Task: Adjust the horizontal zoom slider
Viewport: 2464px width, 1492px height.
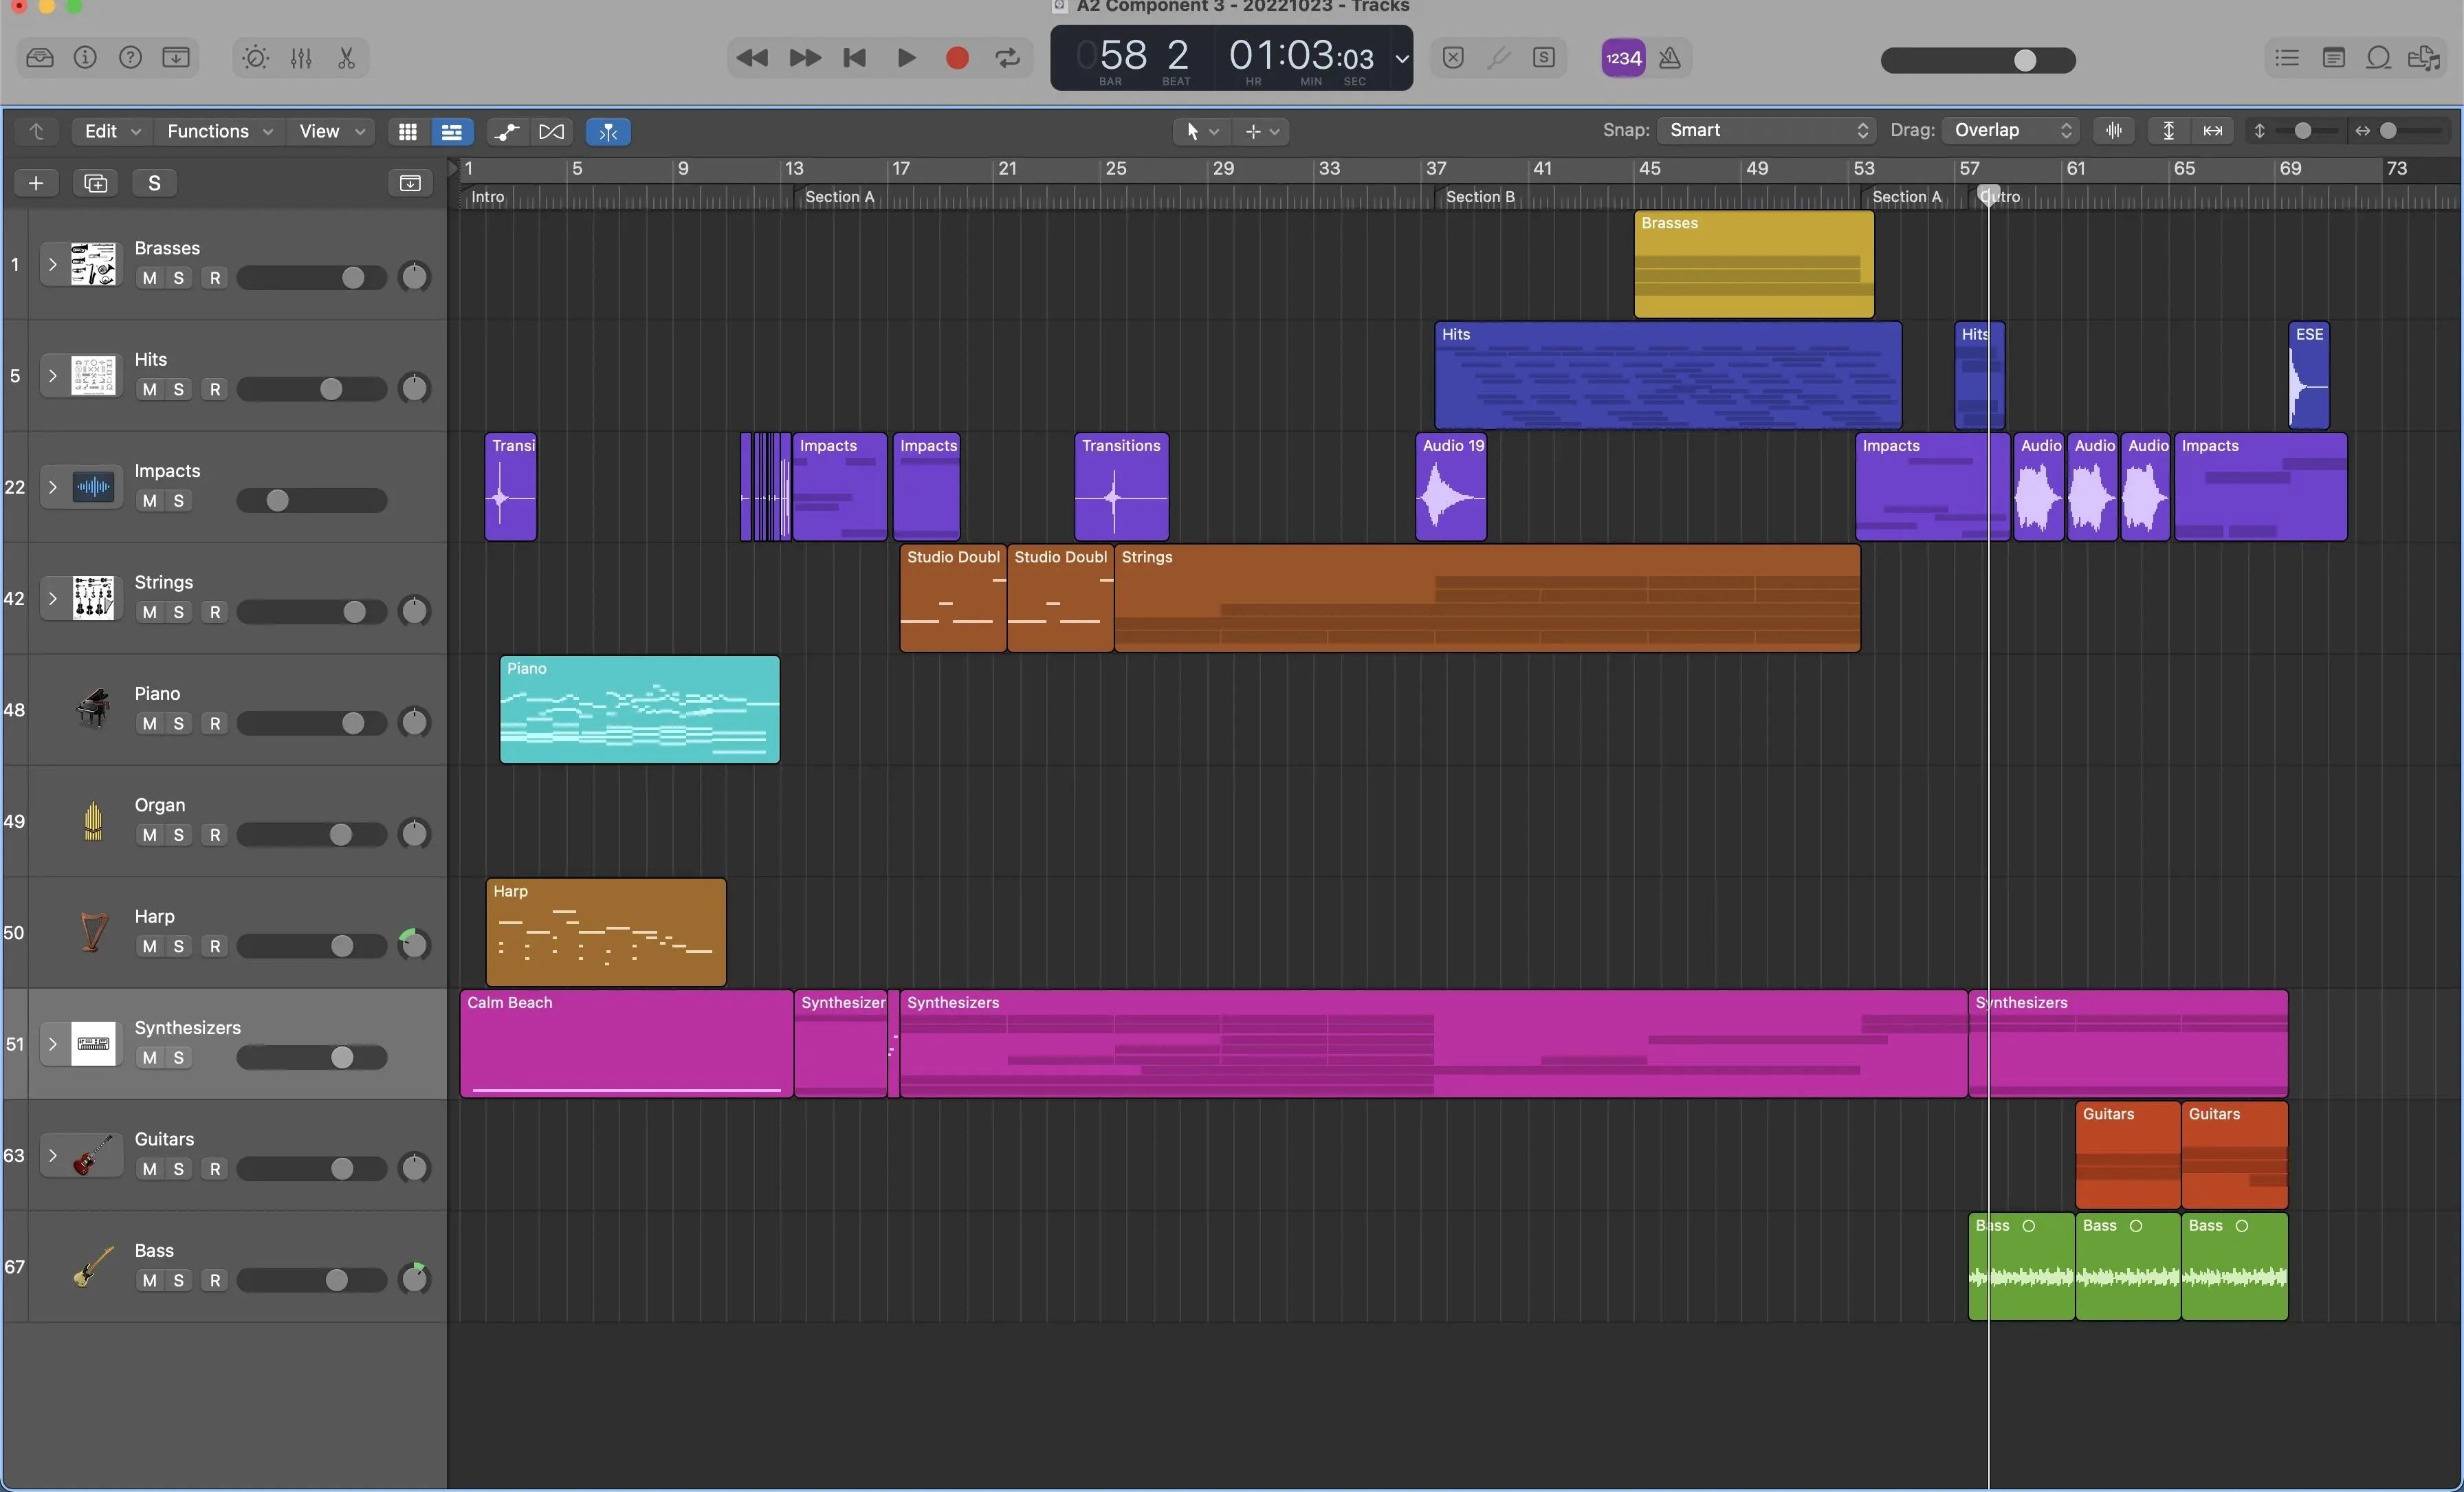Action: point(2389,130)
